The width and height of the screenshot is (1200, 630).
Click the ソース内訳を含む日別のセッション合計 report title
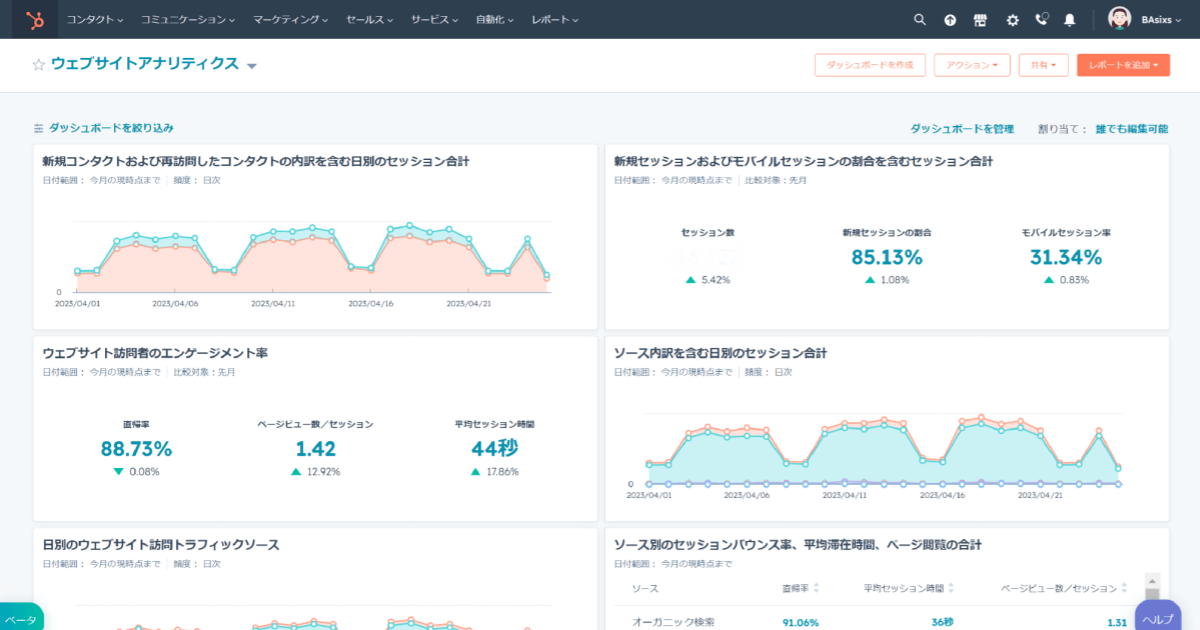pos(720,353)
